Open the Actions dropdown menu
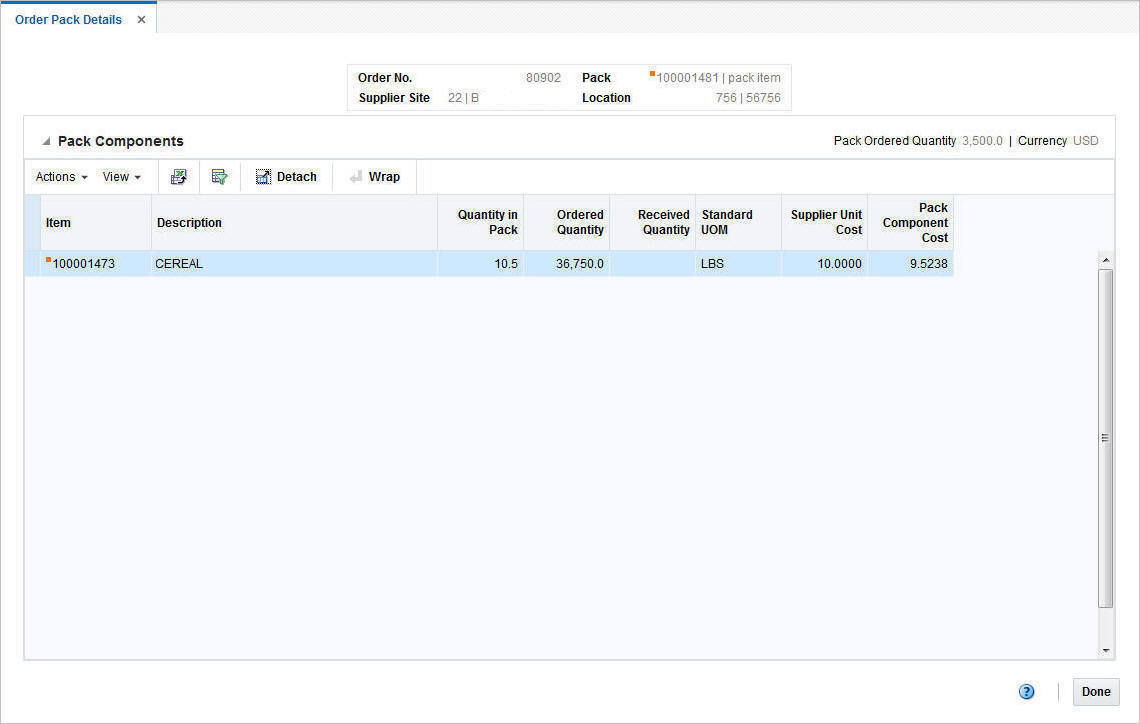Viewport: 1140px width, 724px height. pyautogui.click(x=62, y=177)
